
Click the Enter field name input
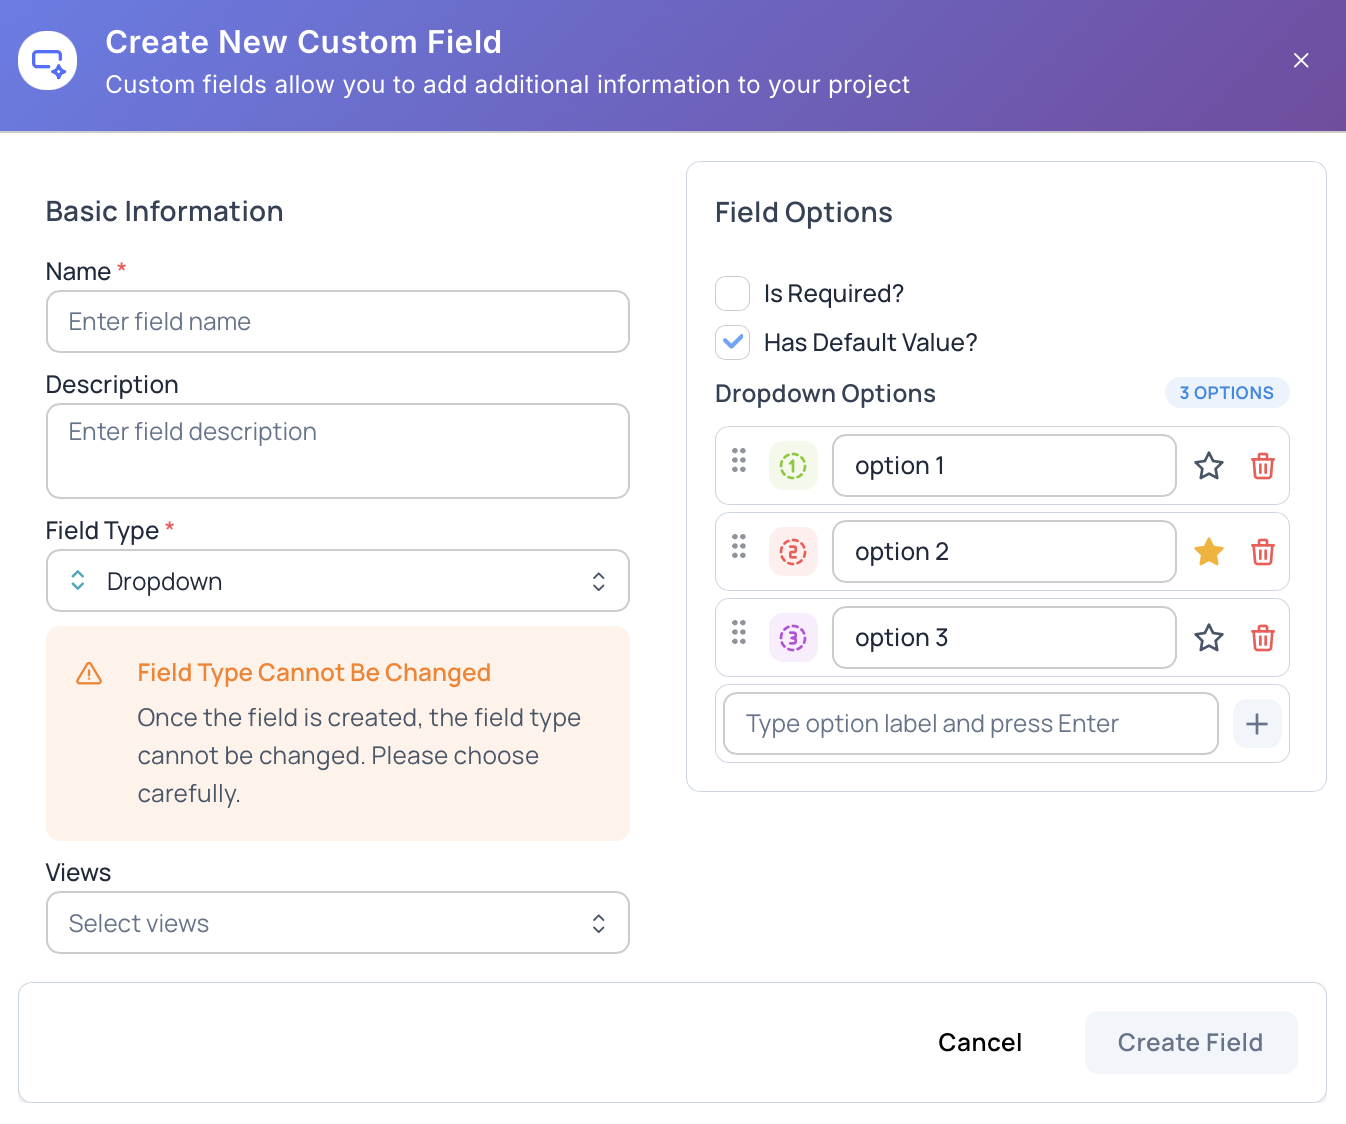point(337,321)
